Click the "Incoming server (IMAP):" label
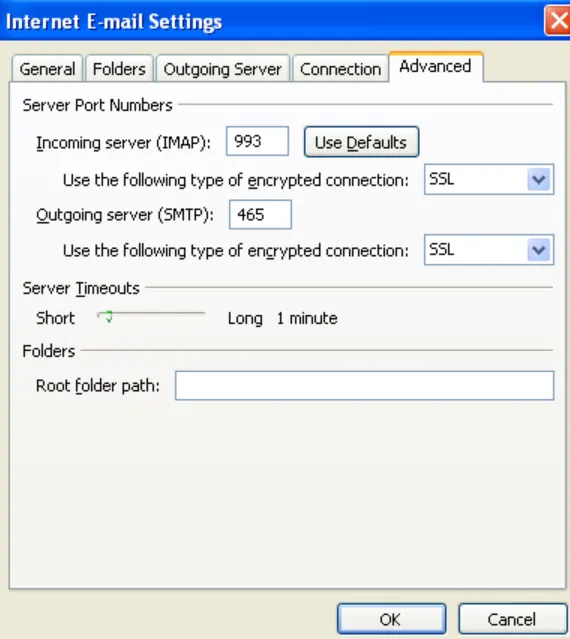This screenshot has width=570, height=639. (x=123, y=143)
